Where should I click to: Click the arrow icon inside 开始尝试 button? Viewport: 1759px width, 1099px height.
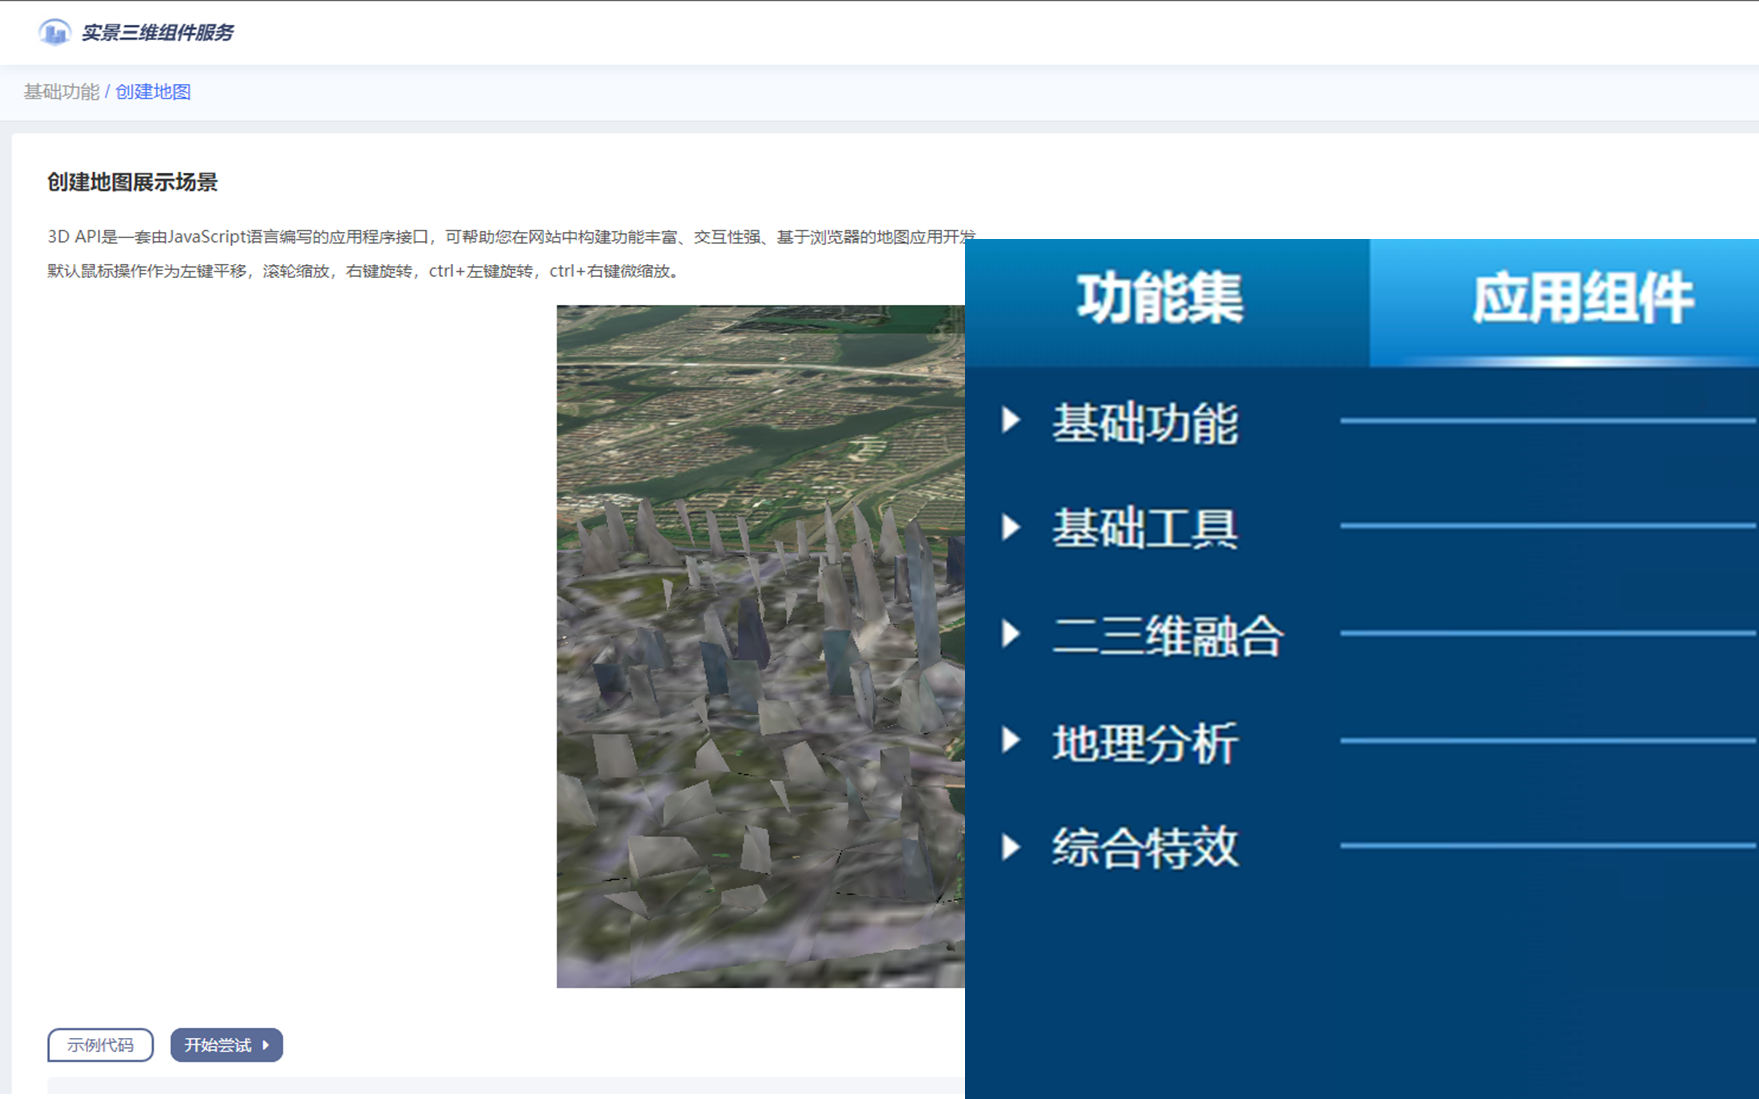pyautogui.click(x=266, y=1045)
